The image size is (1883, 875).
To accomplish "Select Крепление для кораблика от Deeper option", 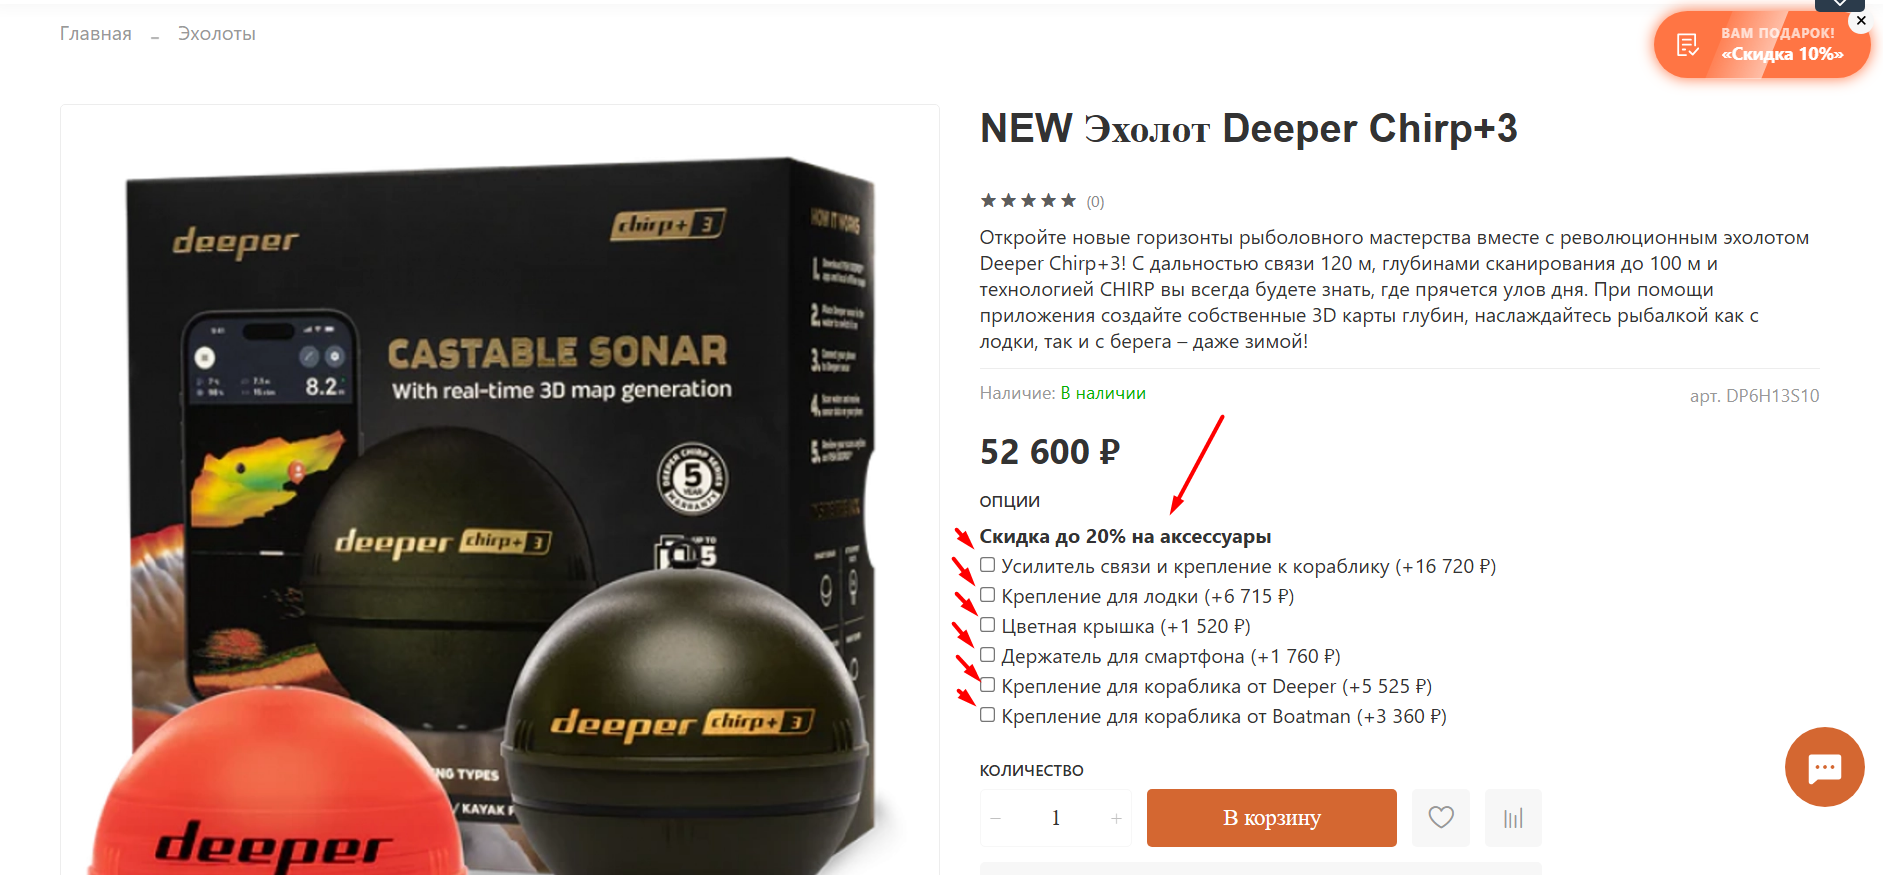I will tap(987, 685).
